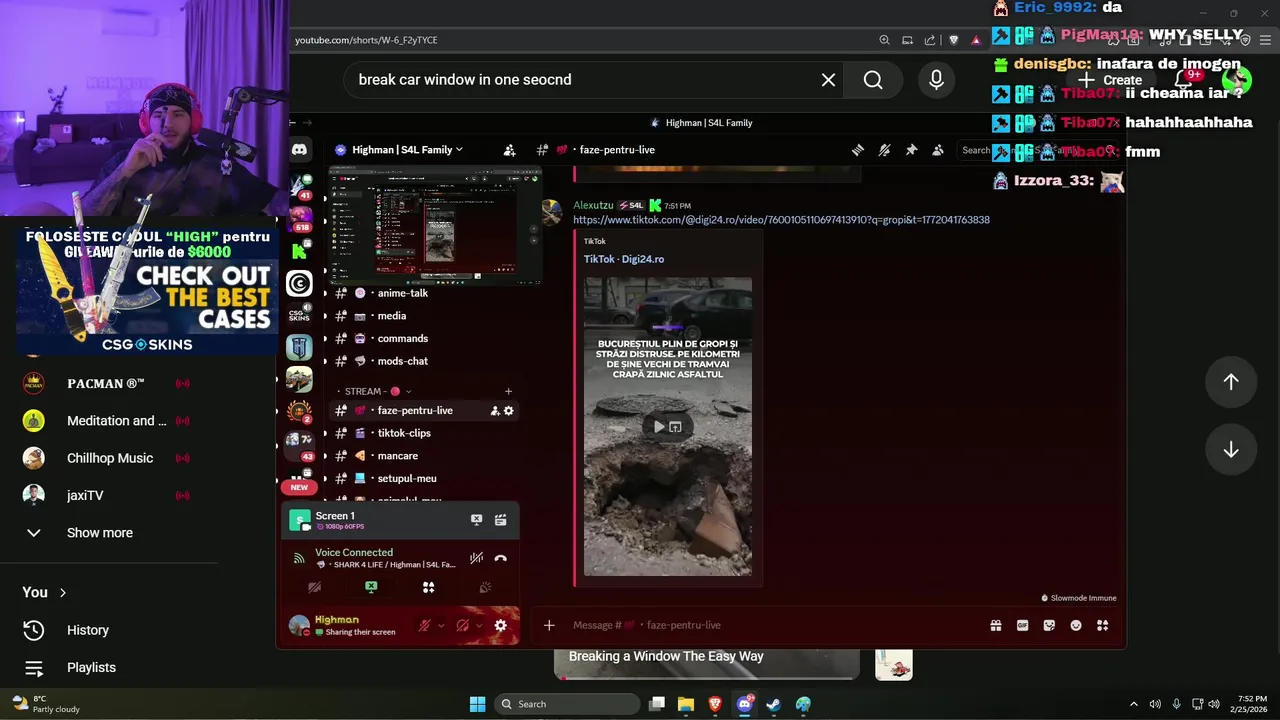This screenshot has width=1280, height=720.
Task: Open headphone output options dropdown arrow
Action: pyautogui.click(x=479, y=626)
